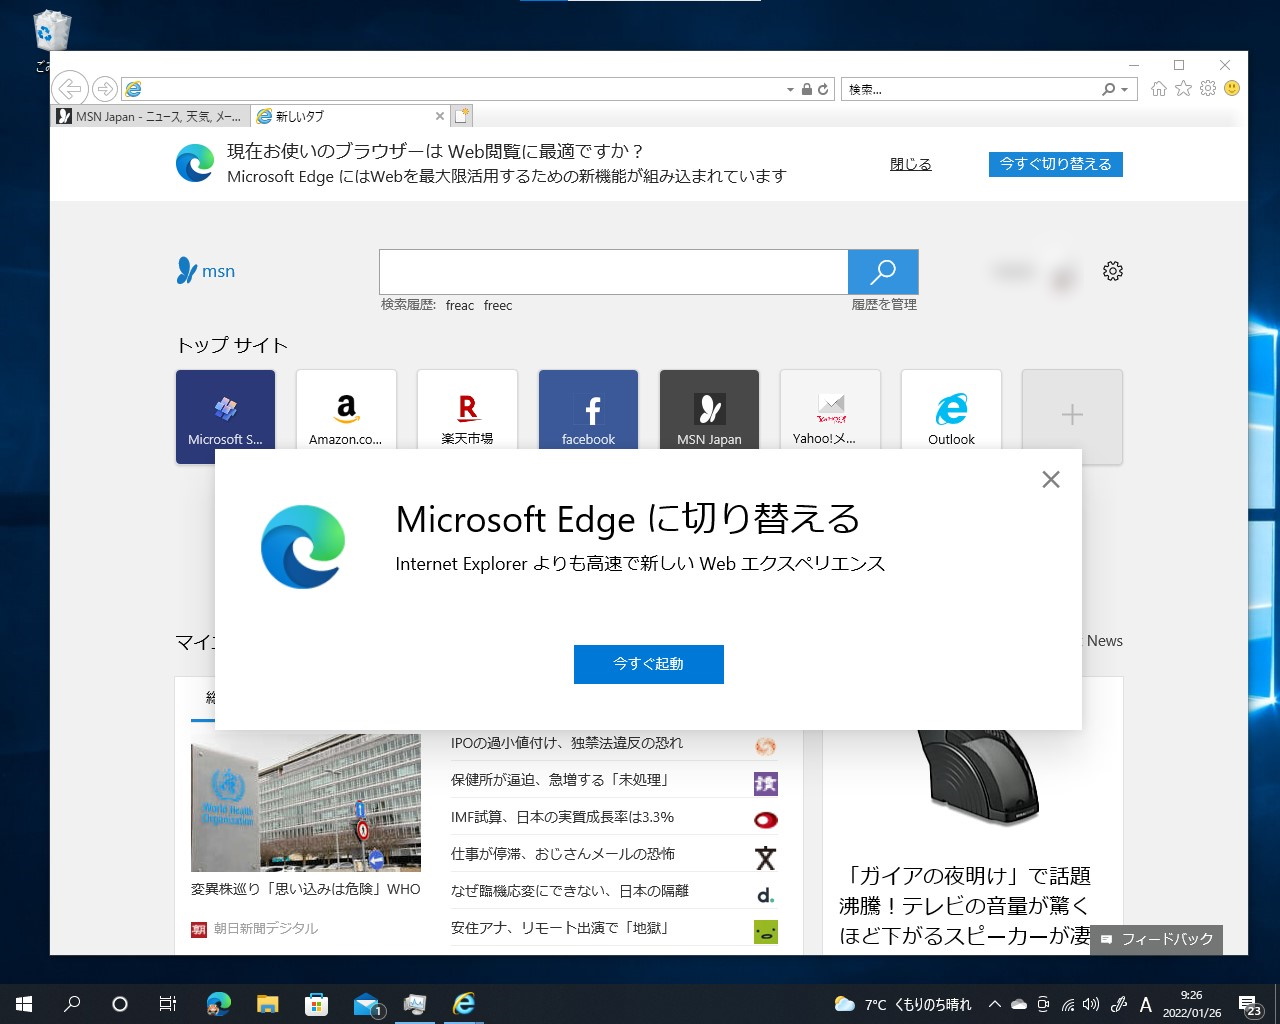Viewport: 1280px width, 1024px height.
Task: Open the Favorites star icon
Action: [x=1183, y=89]
